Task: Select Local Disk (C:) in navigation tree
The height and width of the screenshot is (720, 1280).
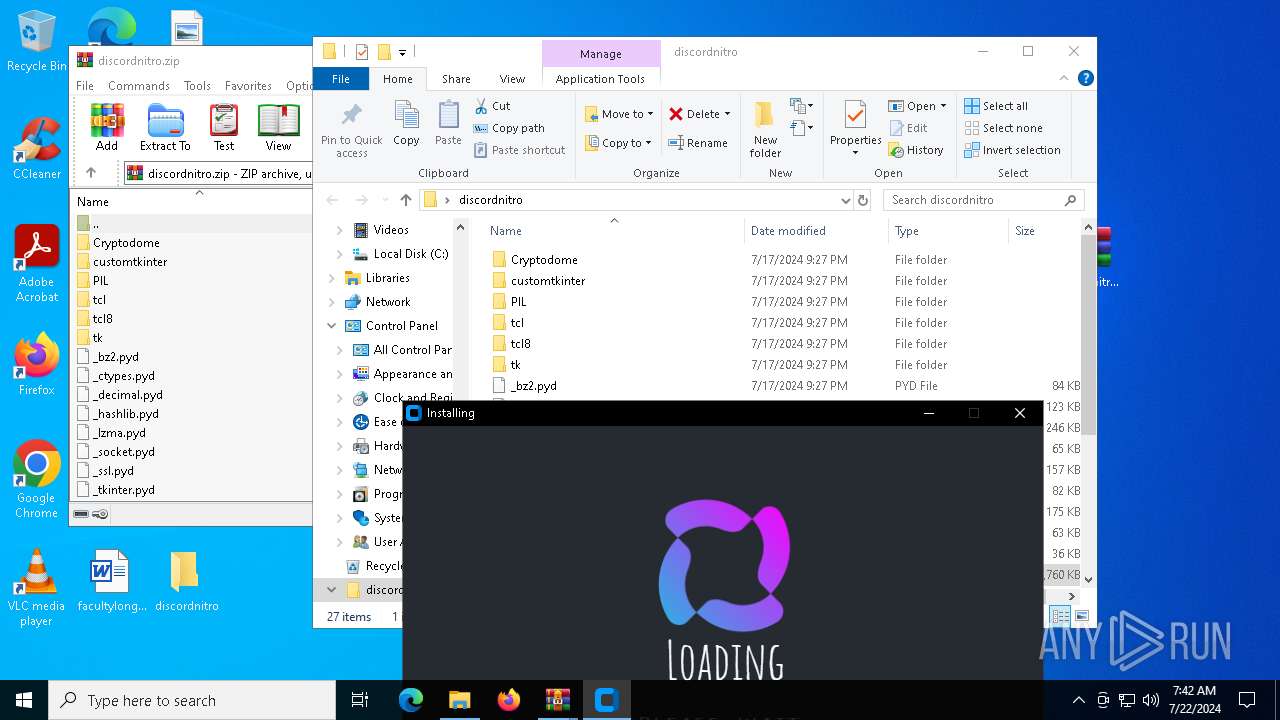Action: (410, 254)
